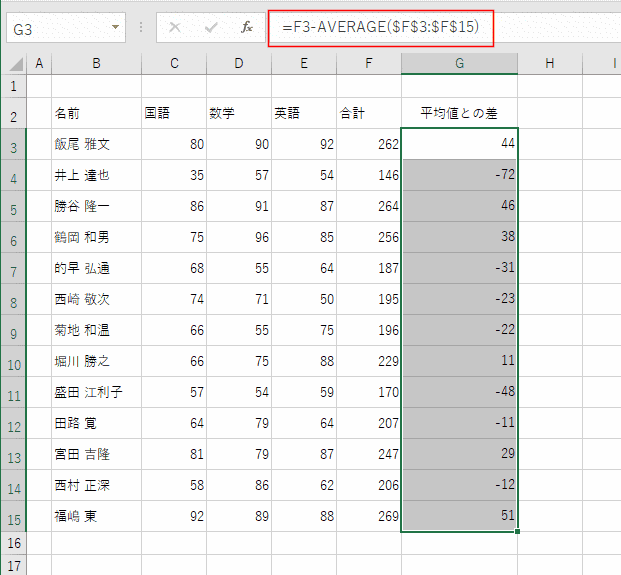Click the fill handle at bottom of G15

(517, 532)
